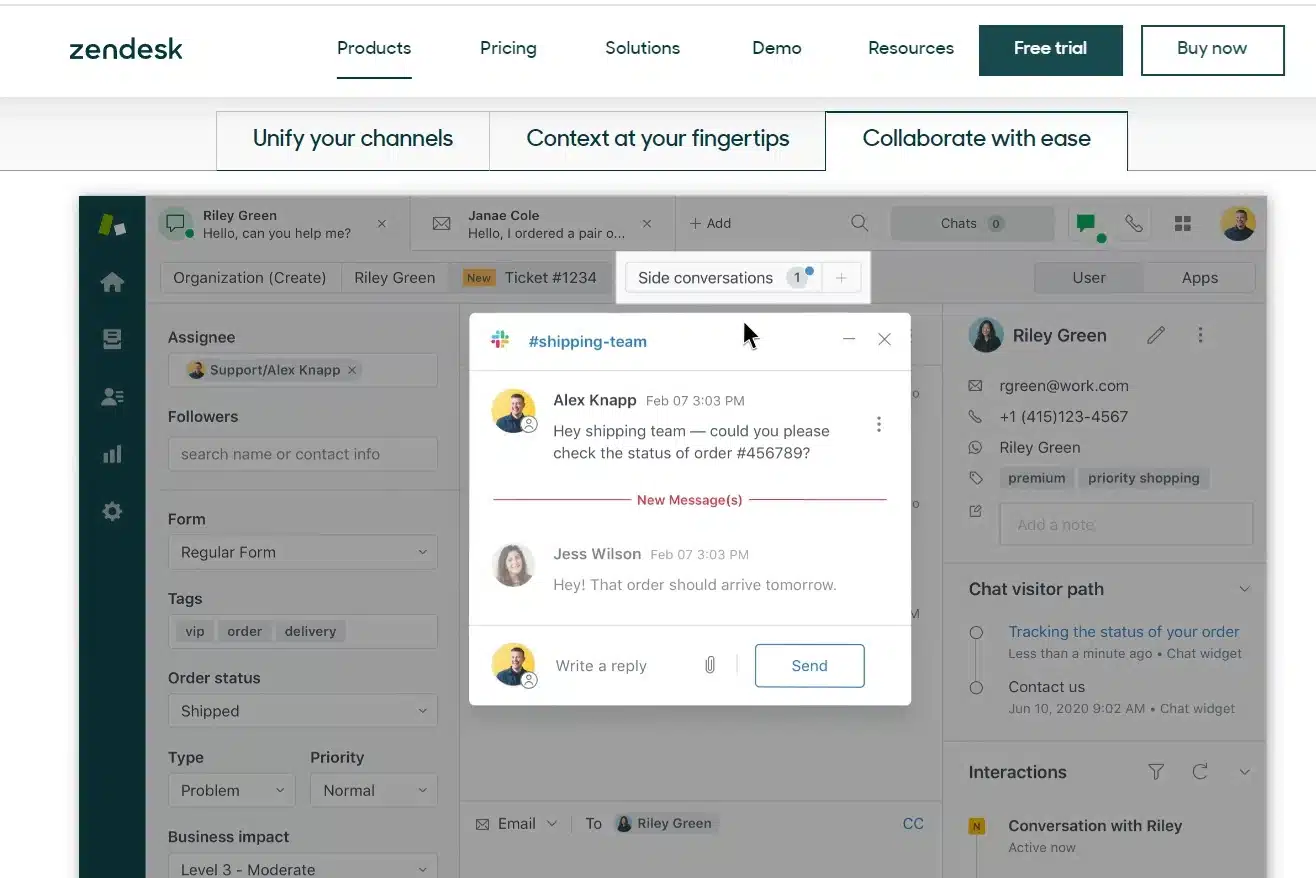Collapse the Chat visitor path section
This screenshot has height=878, width=1316.
[x=1244, y=589]
